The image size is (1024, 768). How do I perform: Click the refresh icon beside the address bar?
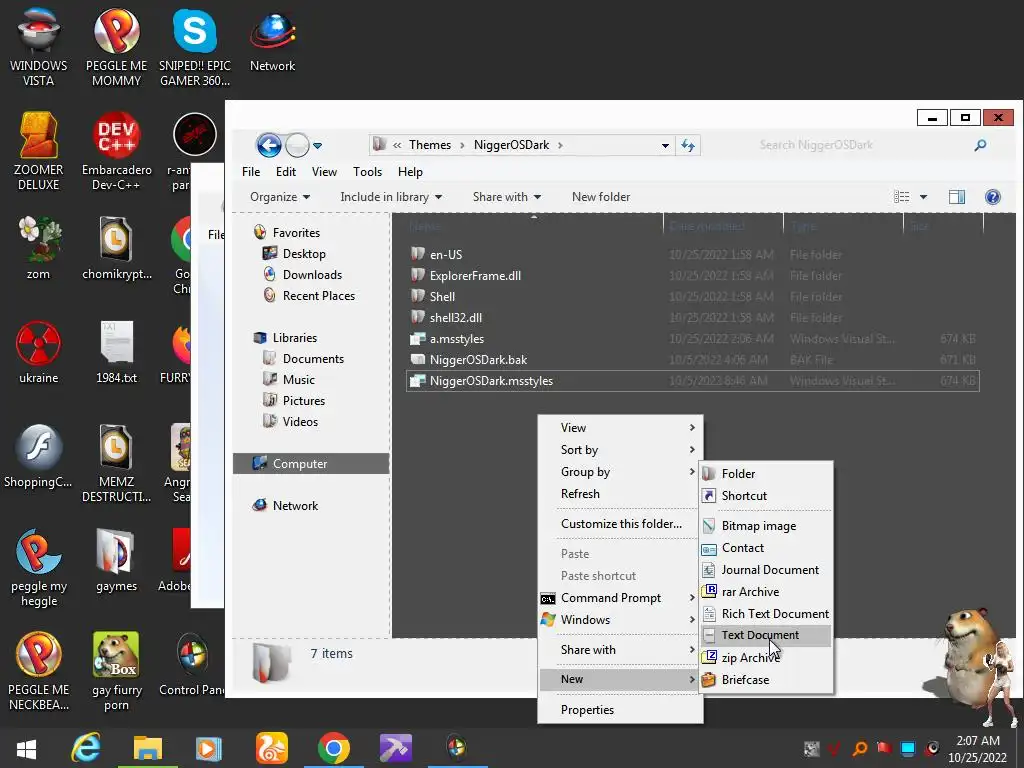[x=688, y=145]
